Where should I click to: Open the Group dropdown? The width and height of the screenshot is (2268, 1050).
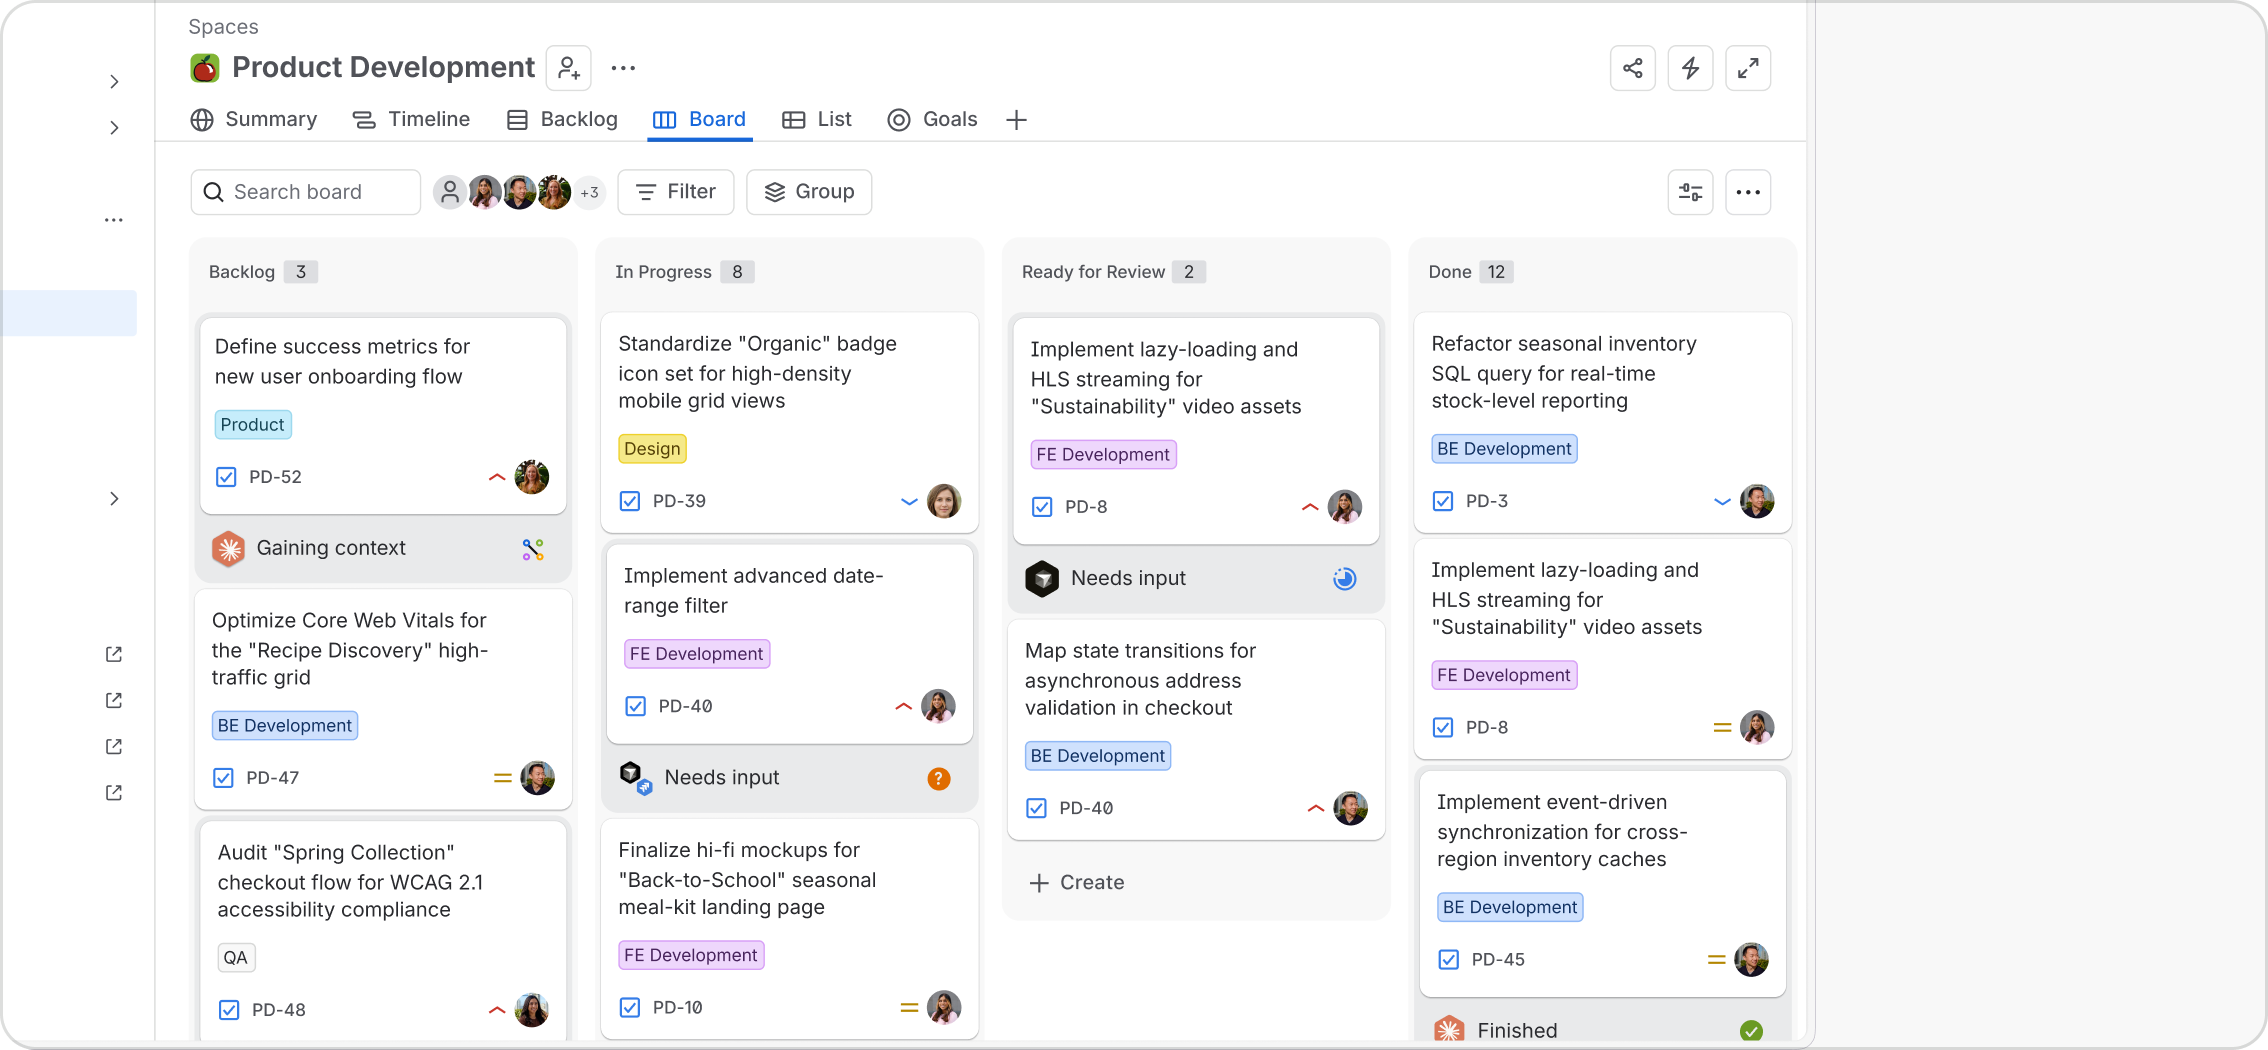[x=809, y=192]
